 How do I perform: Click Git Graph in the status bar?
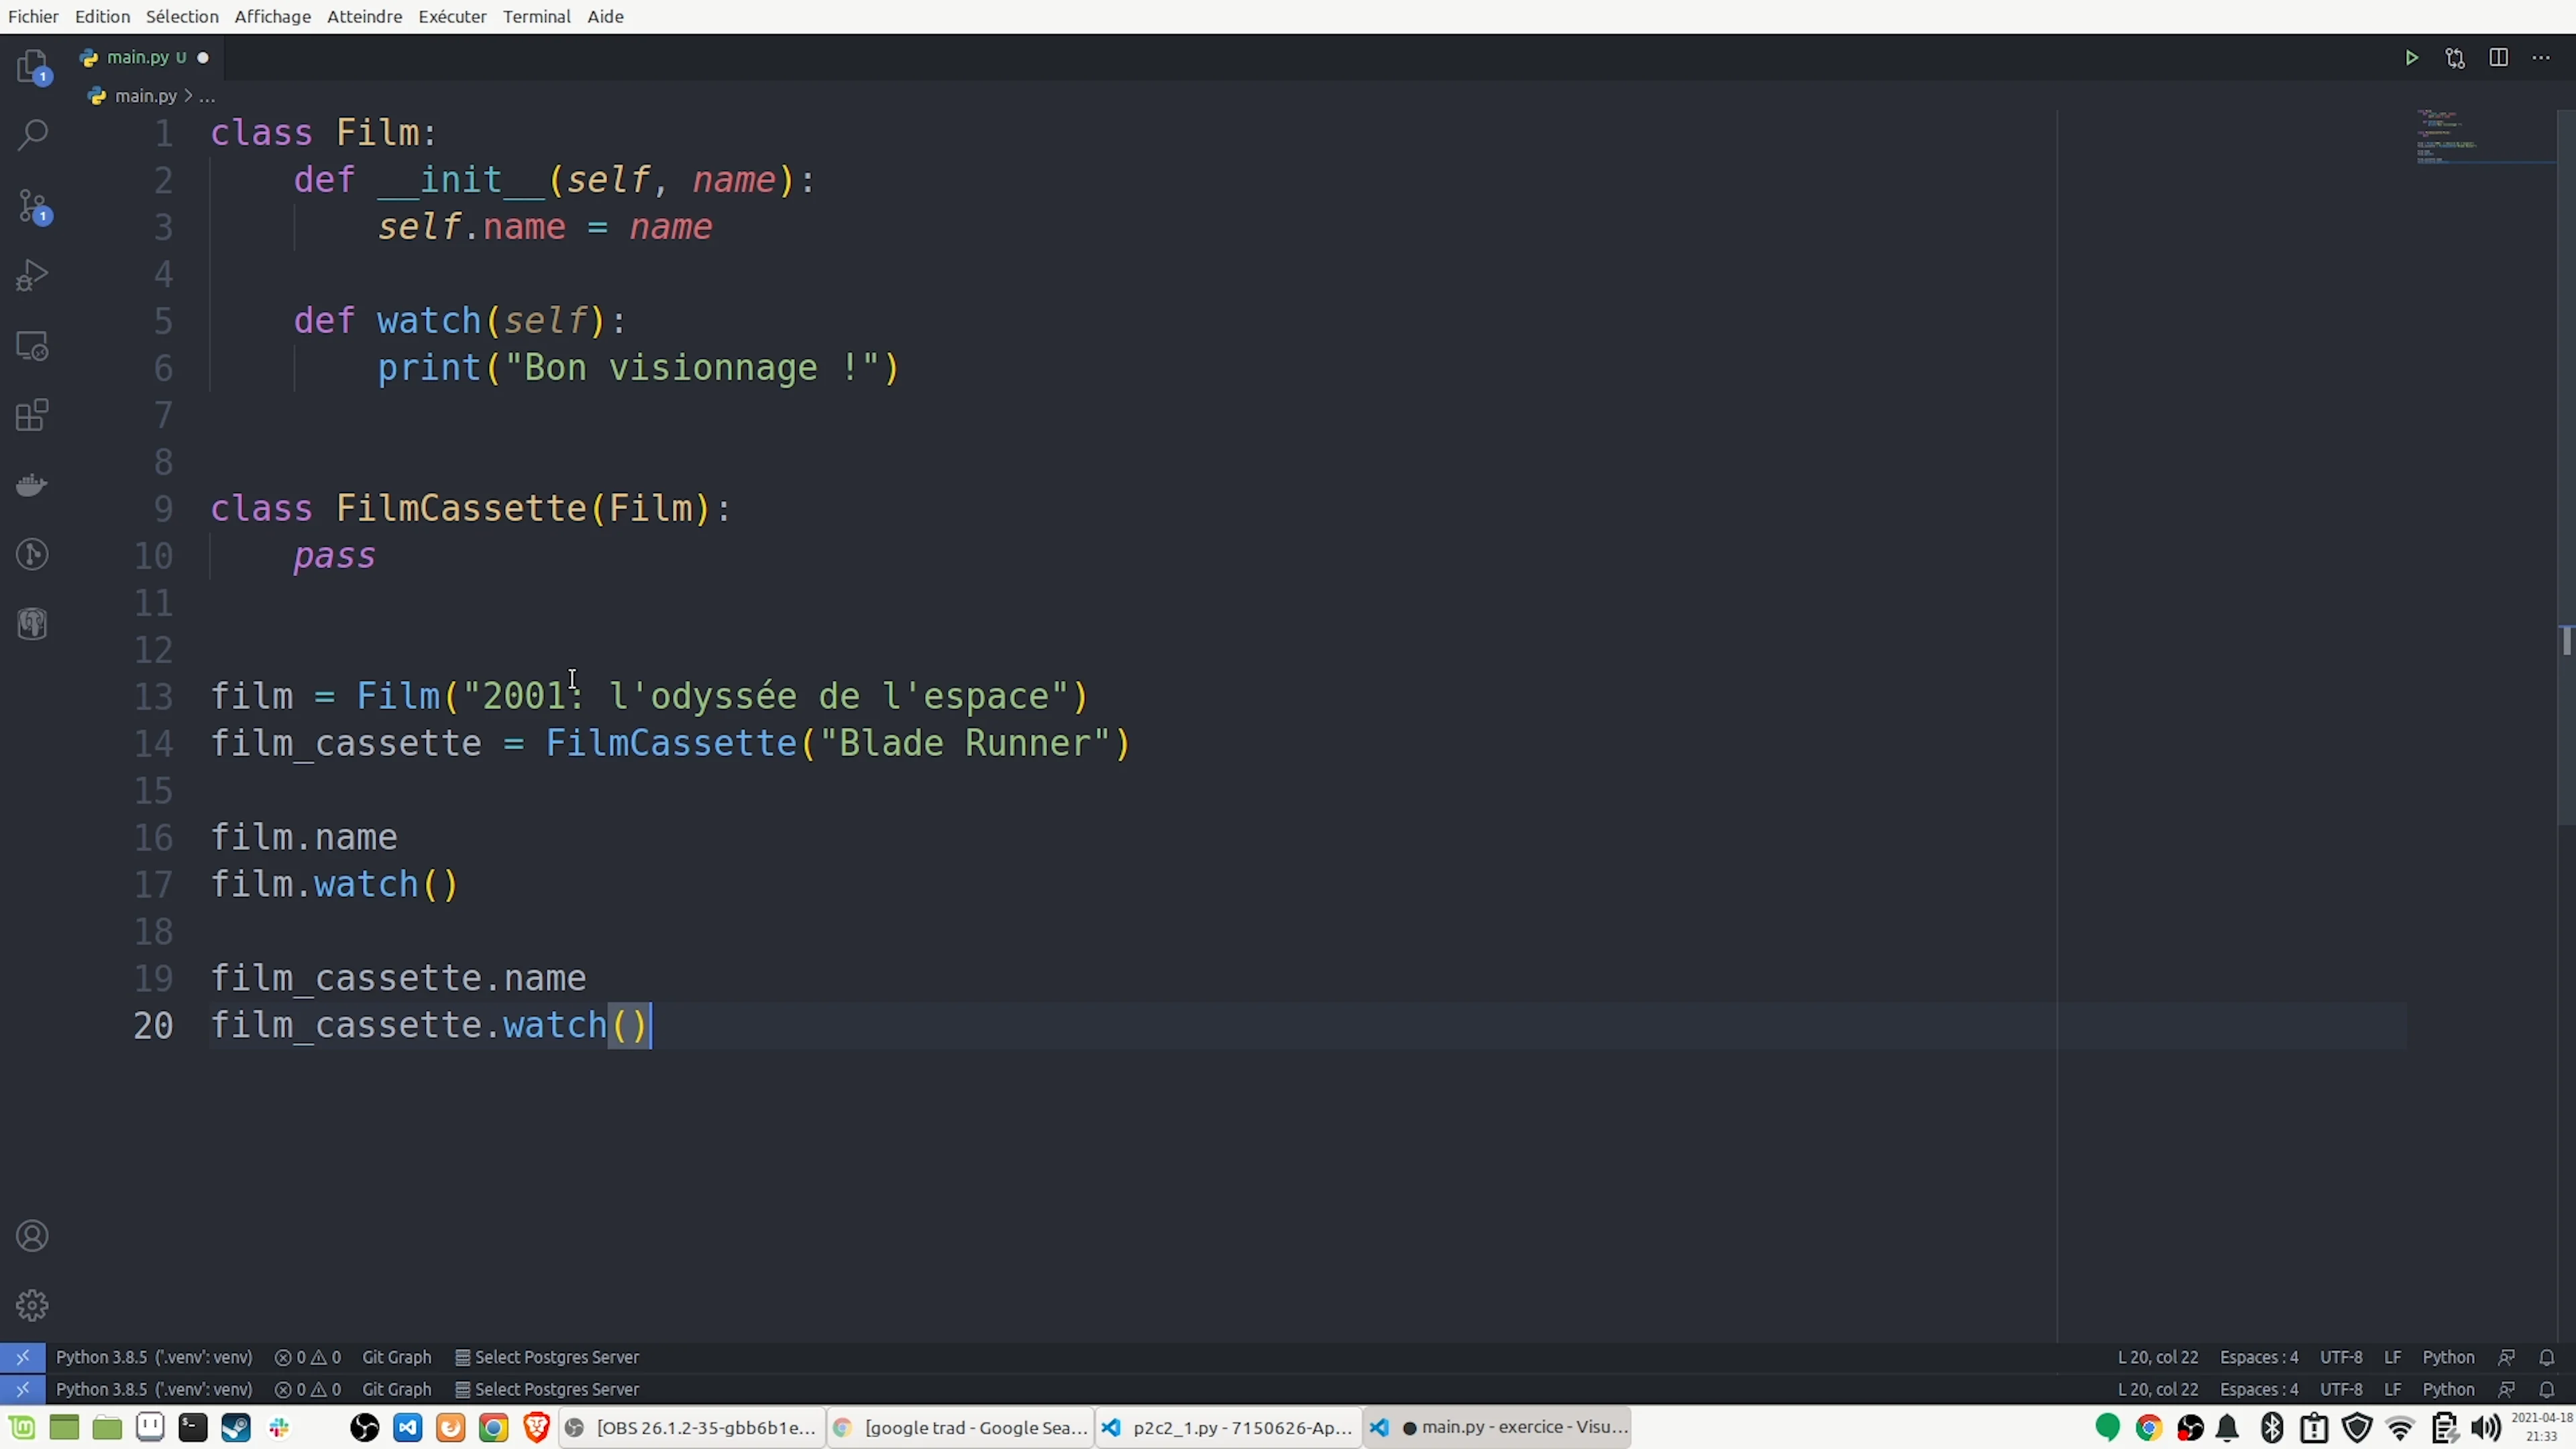pos(396,1357)
